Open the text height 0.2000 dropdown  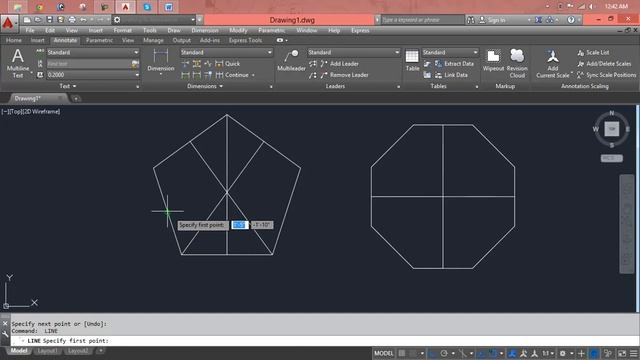pos(93,75)
